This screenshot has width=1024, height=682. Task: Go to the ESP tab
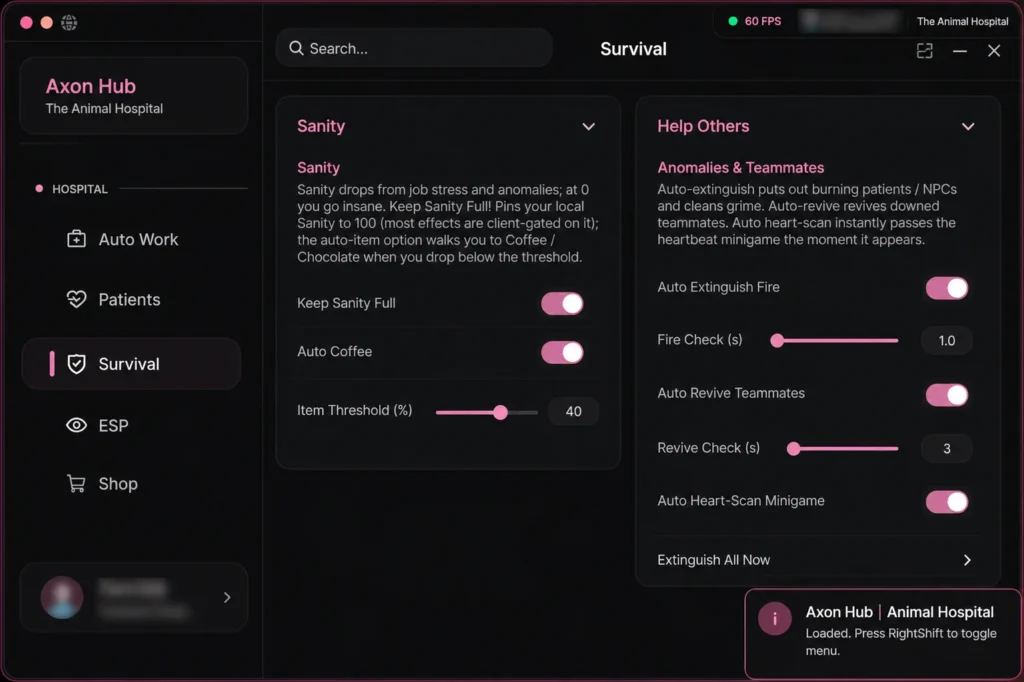coord(131,425)
